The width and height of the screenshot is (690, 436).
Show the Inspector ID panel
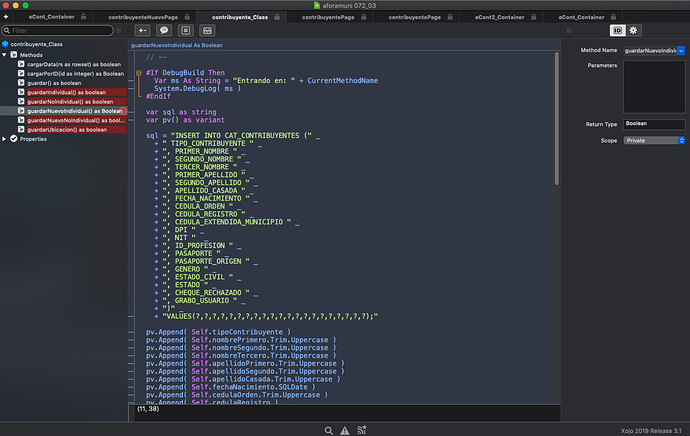(x=617, y=30)
